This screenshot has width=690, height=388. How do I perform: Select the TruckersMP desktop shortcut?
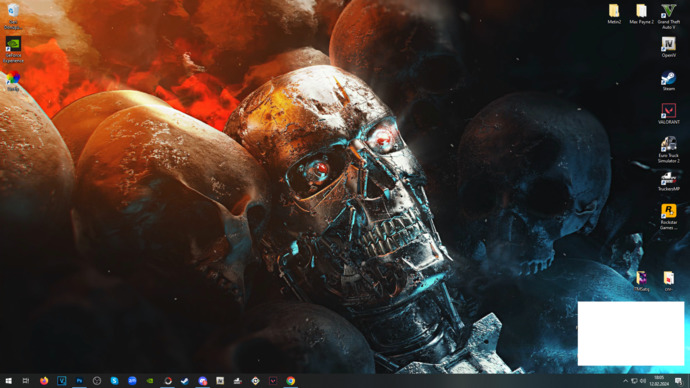click(668, 181)
